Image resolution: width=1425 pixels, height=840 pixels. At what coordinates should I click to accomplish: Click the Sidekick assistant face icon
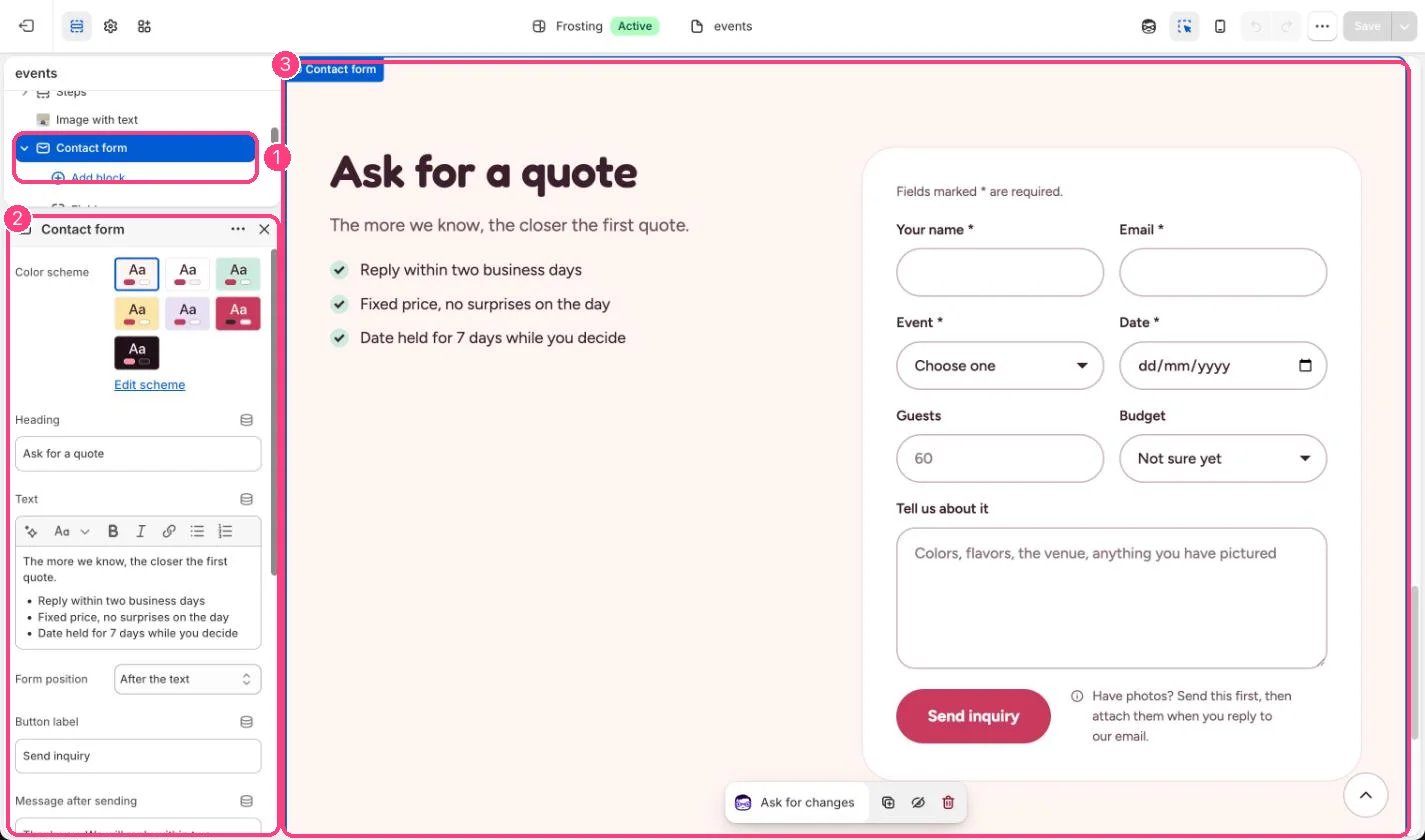coord(1149,26)
